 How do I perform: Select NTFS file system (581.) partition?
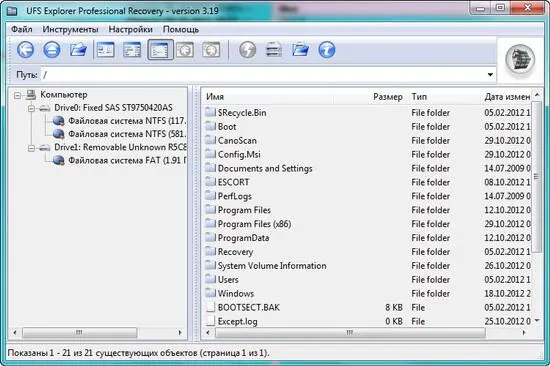click(x=126, y=134)
